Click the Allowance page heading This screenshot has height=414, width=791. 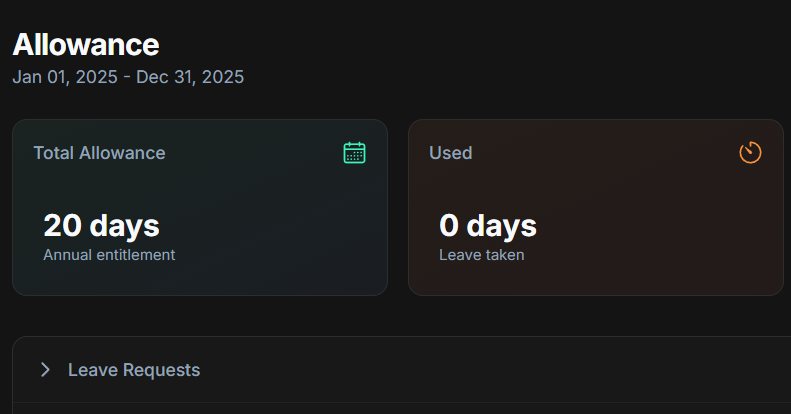86,44
